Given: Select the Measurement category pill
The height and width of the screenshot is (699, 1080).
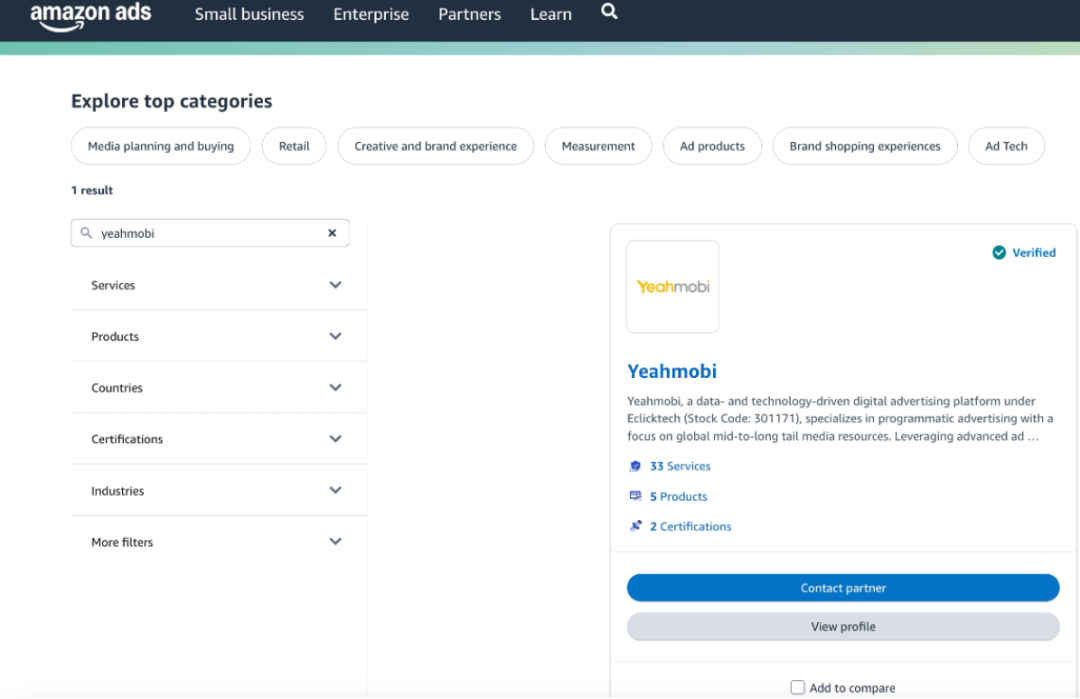Looking at the screenshot, I should (598, 146).
